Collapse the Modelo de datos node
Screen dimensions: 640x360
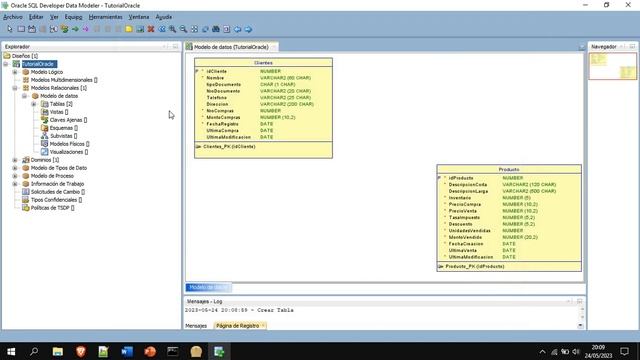24,96
